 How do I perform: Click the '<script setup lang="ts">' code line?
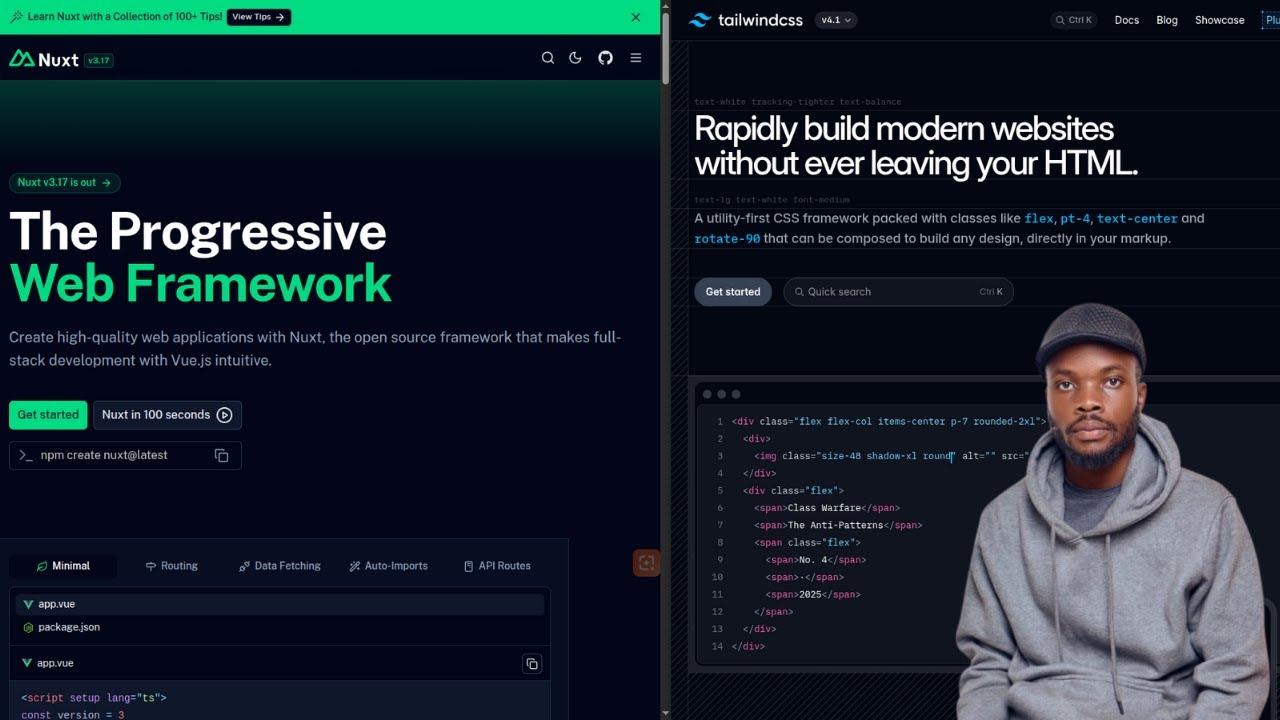coord(94,698)
